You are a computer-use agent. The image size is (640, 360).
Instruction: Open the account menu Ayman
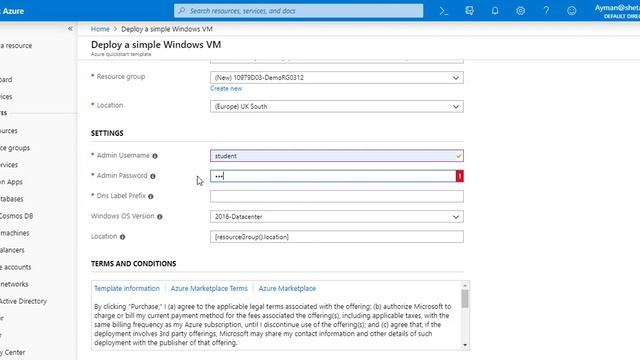click(617, 11)
